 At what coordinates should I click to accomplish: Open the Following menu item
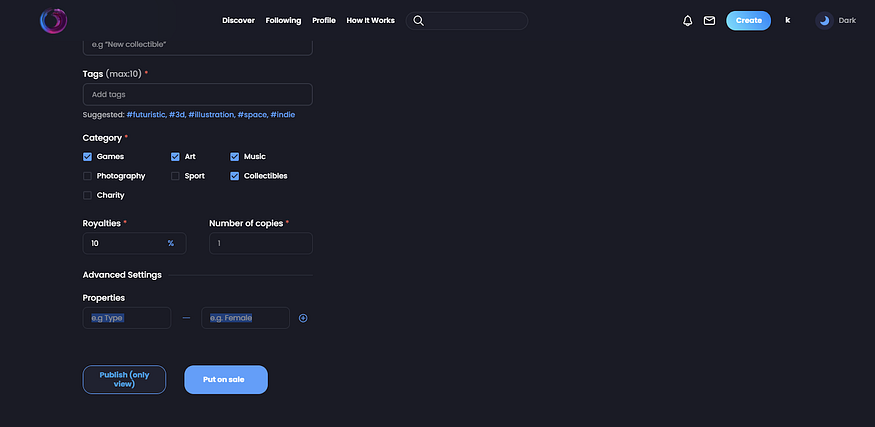(x=283, y=21)
